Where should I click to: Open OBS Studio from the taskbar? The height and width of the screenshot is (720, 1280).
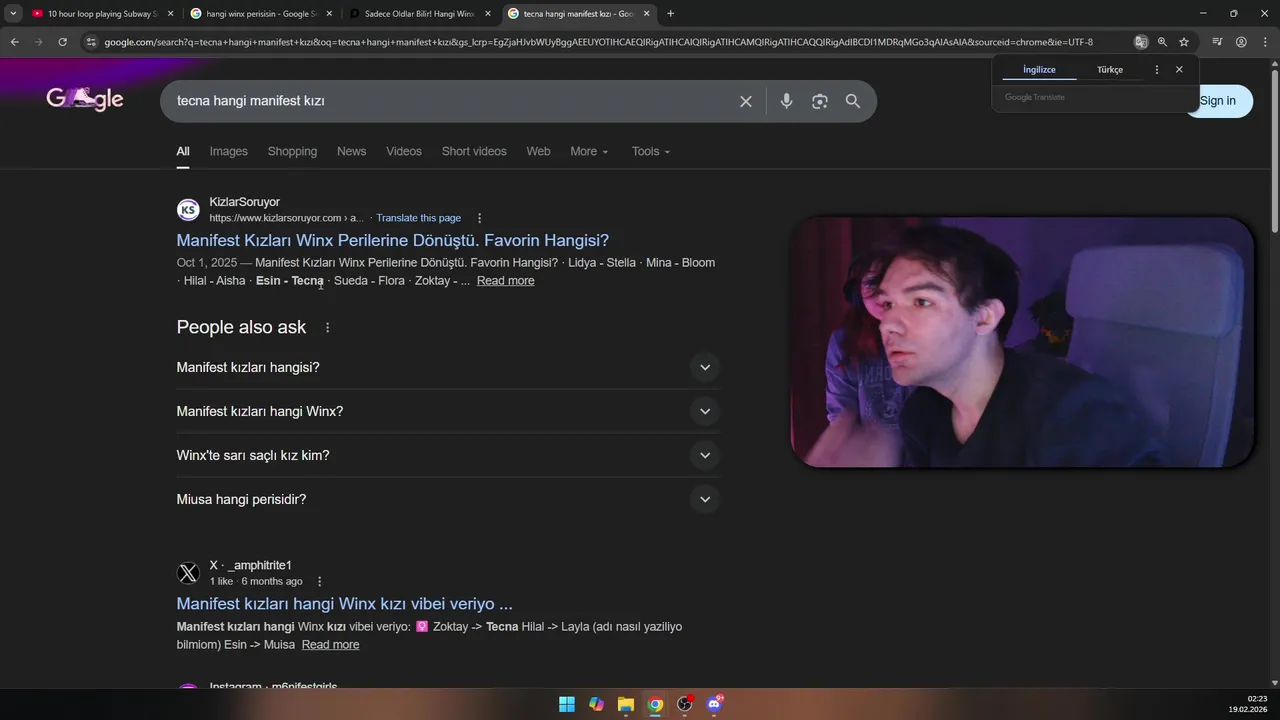coord(684,704)
